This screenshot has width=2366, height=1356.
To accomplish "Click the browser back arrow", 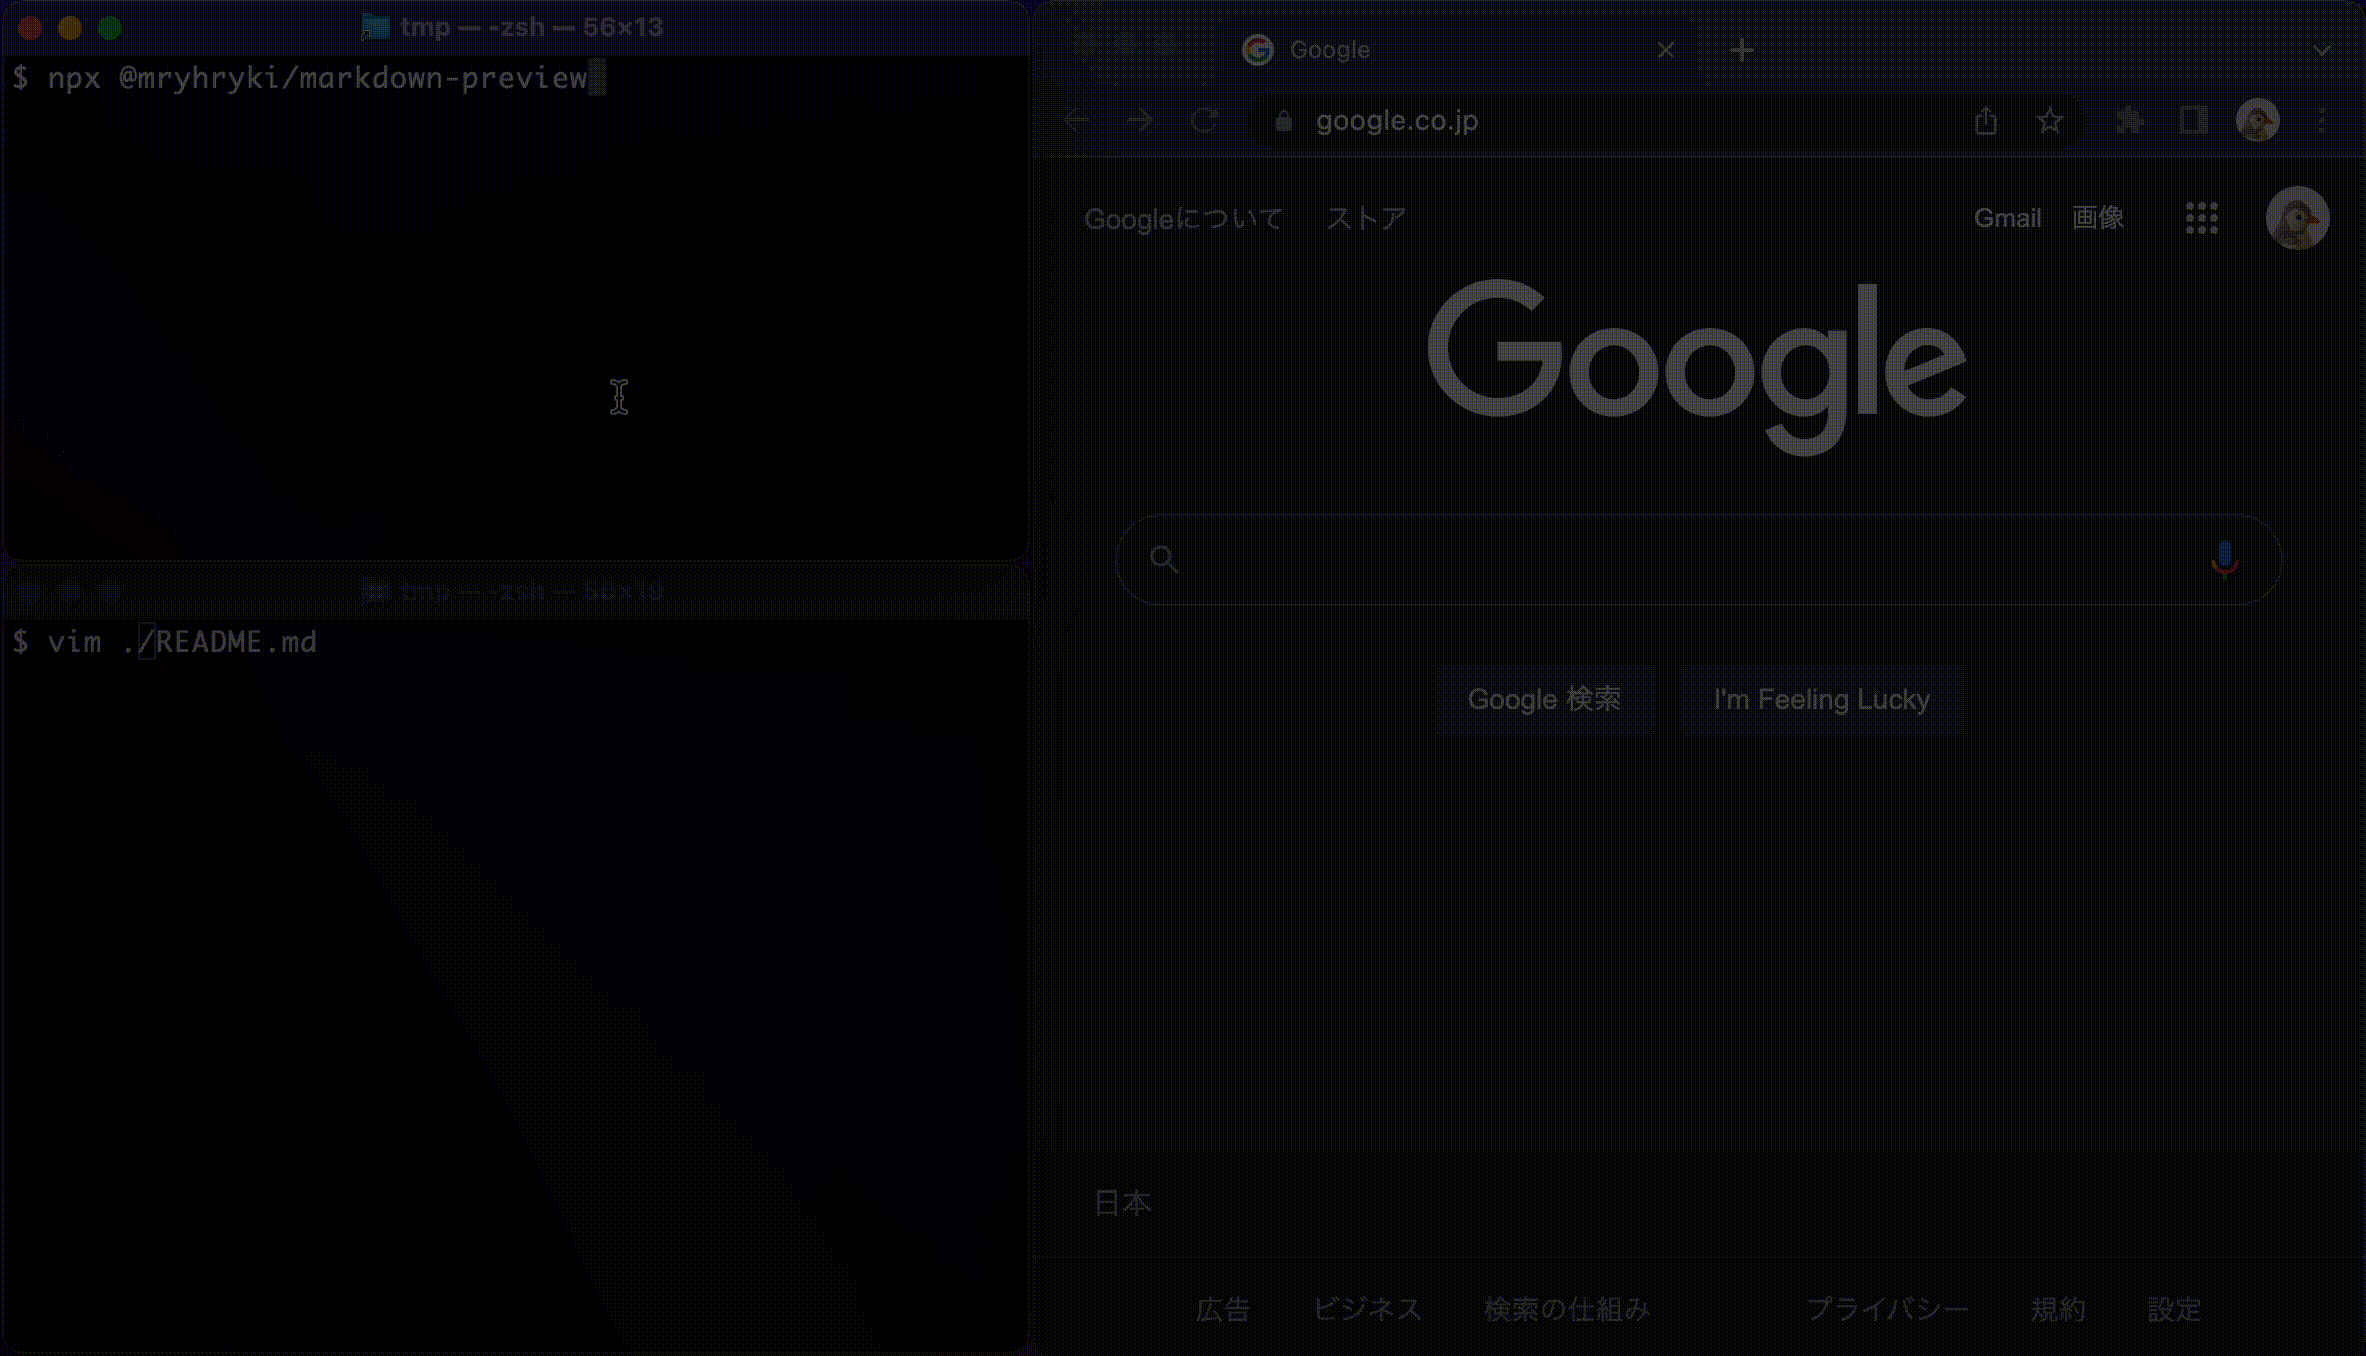I will coord(1077,121).
